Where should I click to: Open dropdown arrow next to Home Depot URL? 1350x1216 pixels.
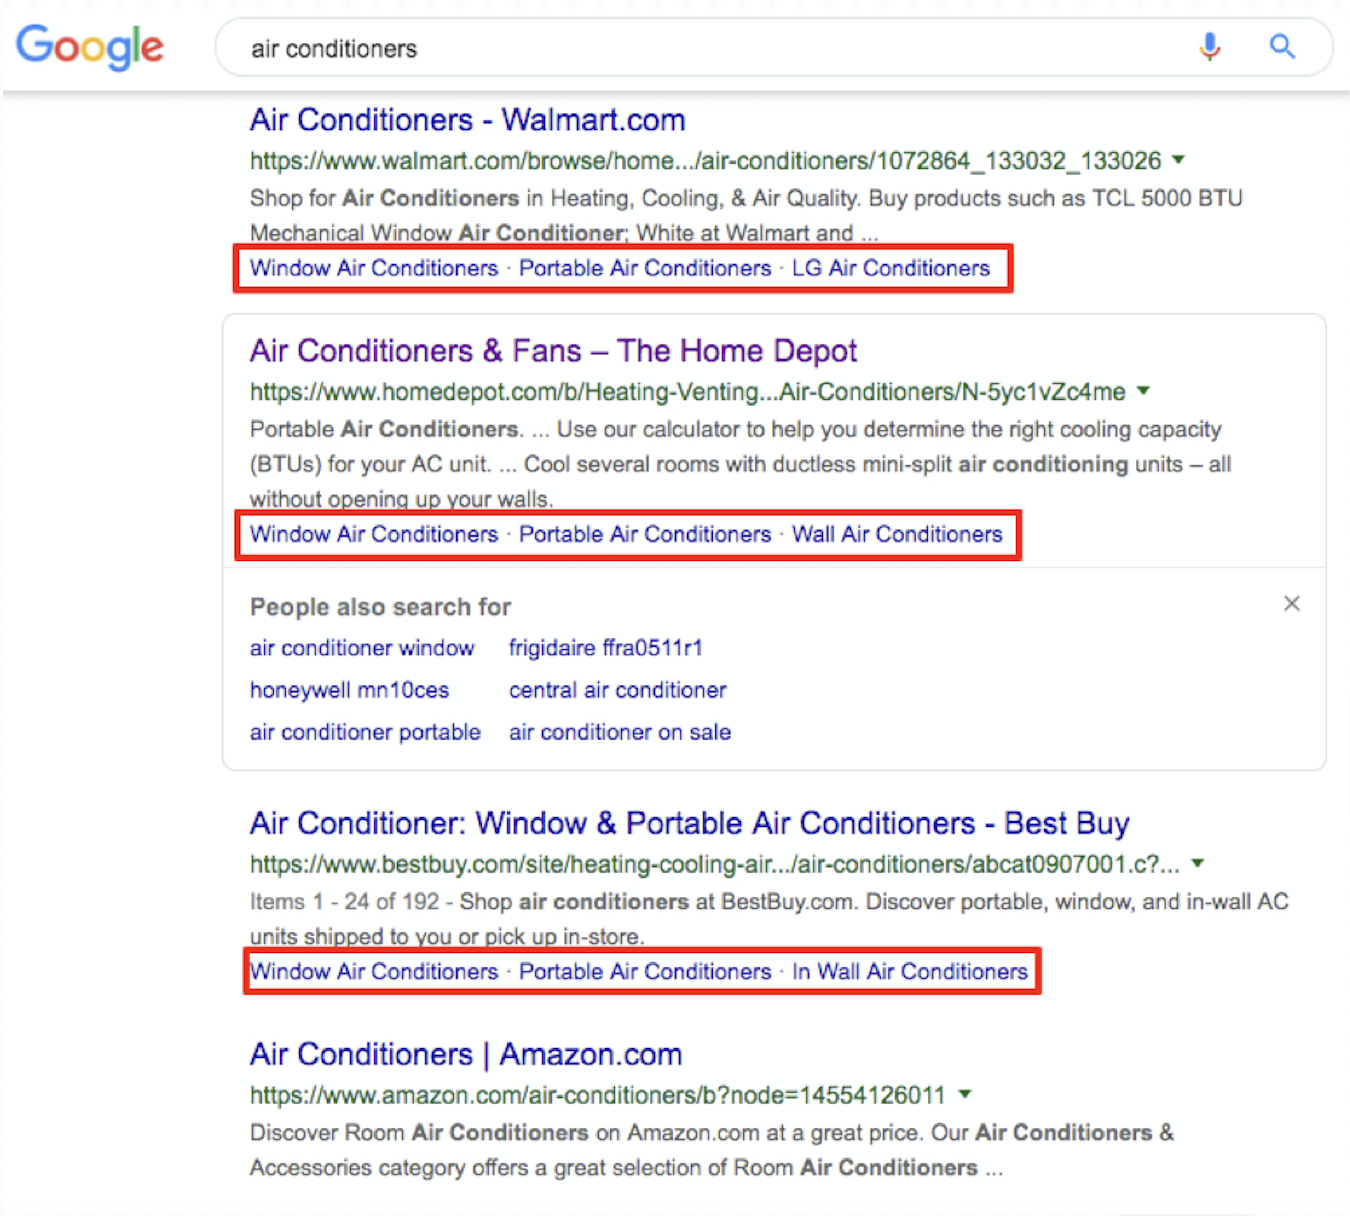tap(1144, 391)
